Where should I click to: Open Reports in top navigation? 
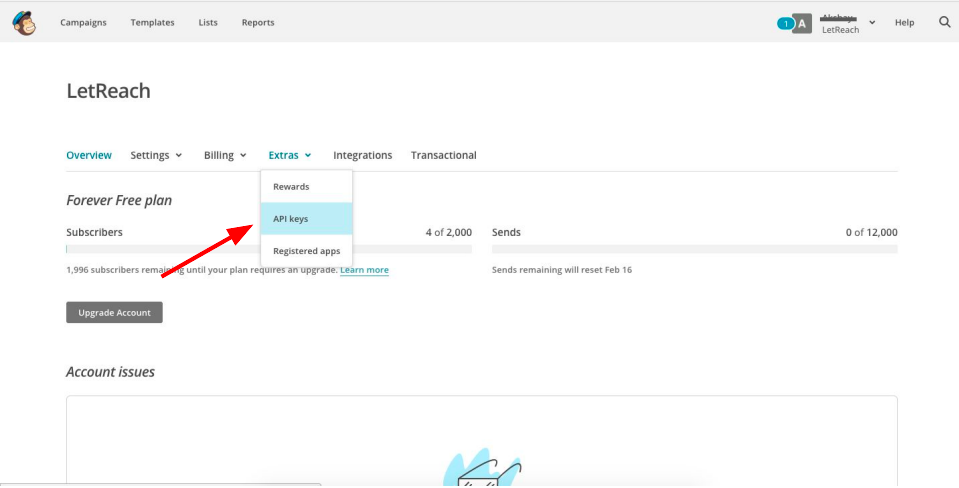click(258, 23)
